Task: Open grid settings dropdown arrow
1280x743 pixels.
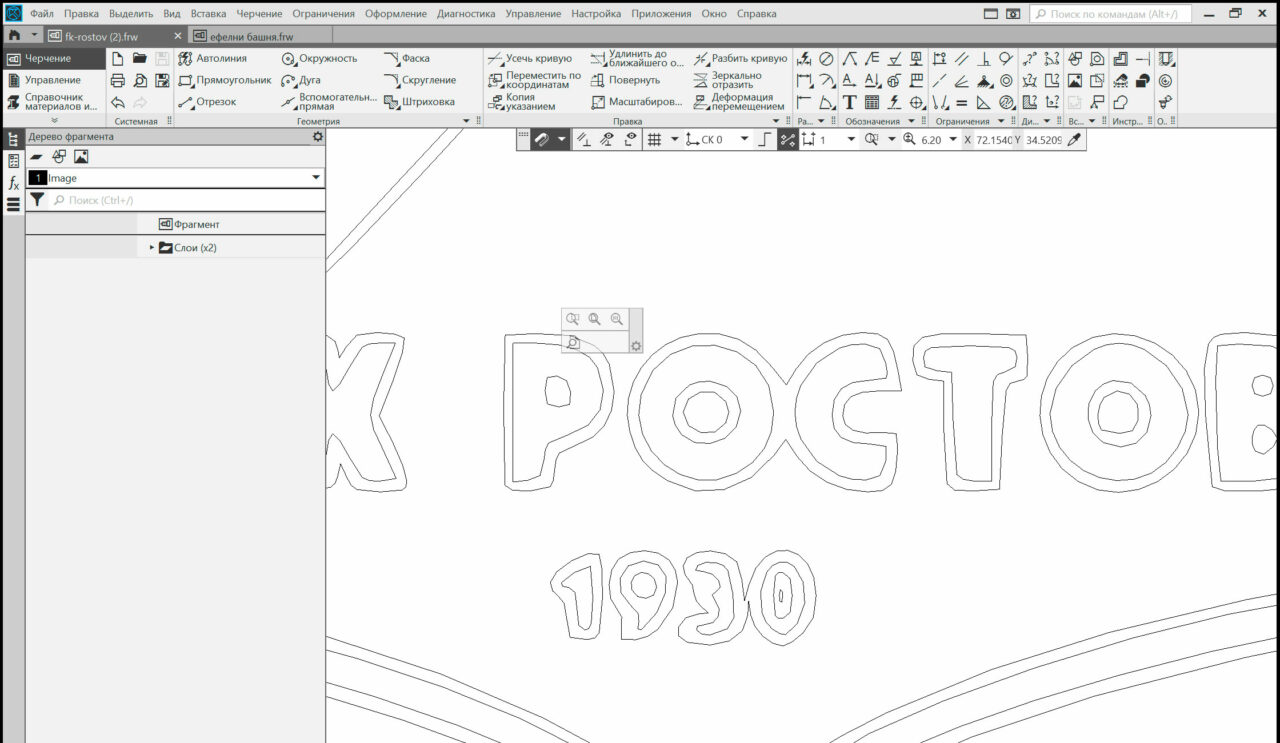Action: coord(675,140)
